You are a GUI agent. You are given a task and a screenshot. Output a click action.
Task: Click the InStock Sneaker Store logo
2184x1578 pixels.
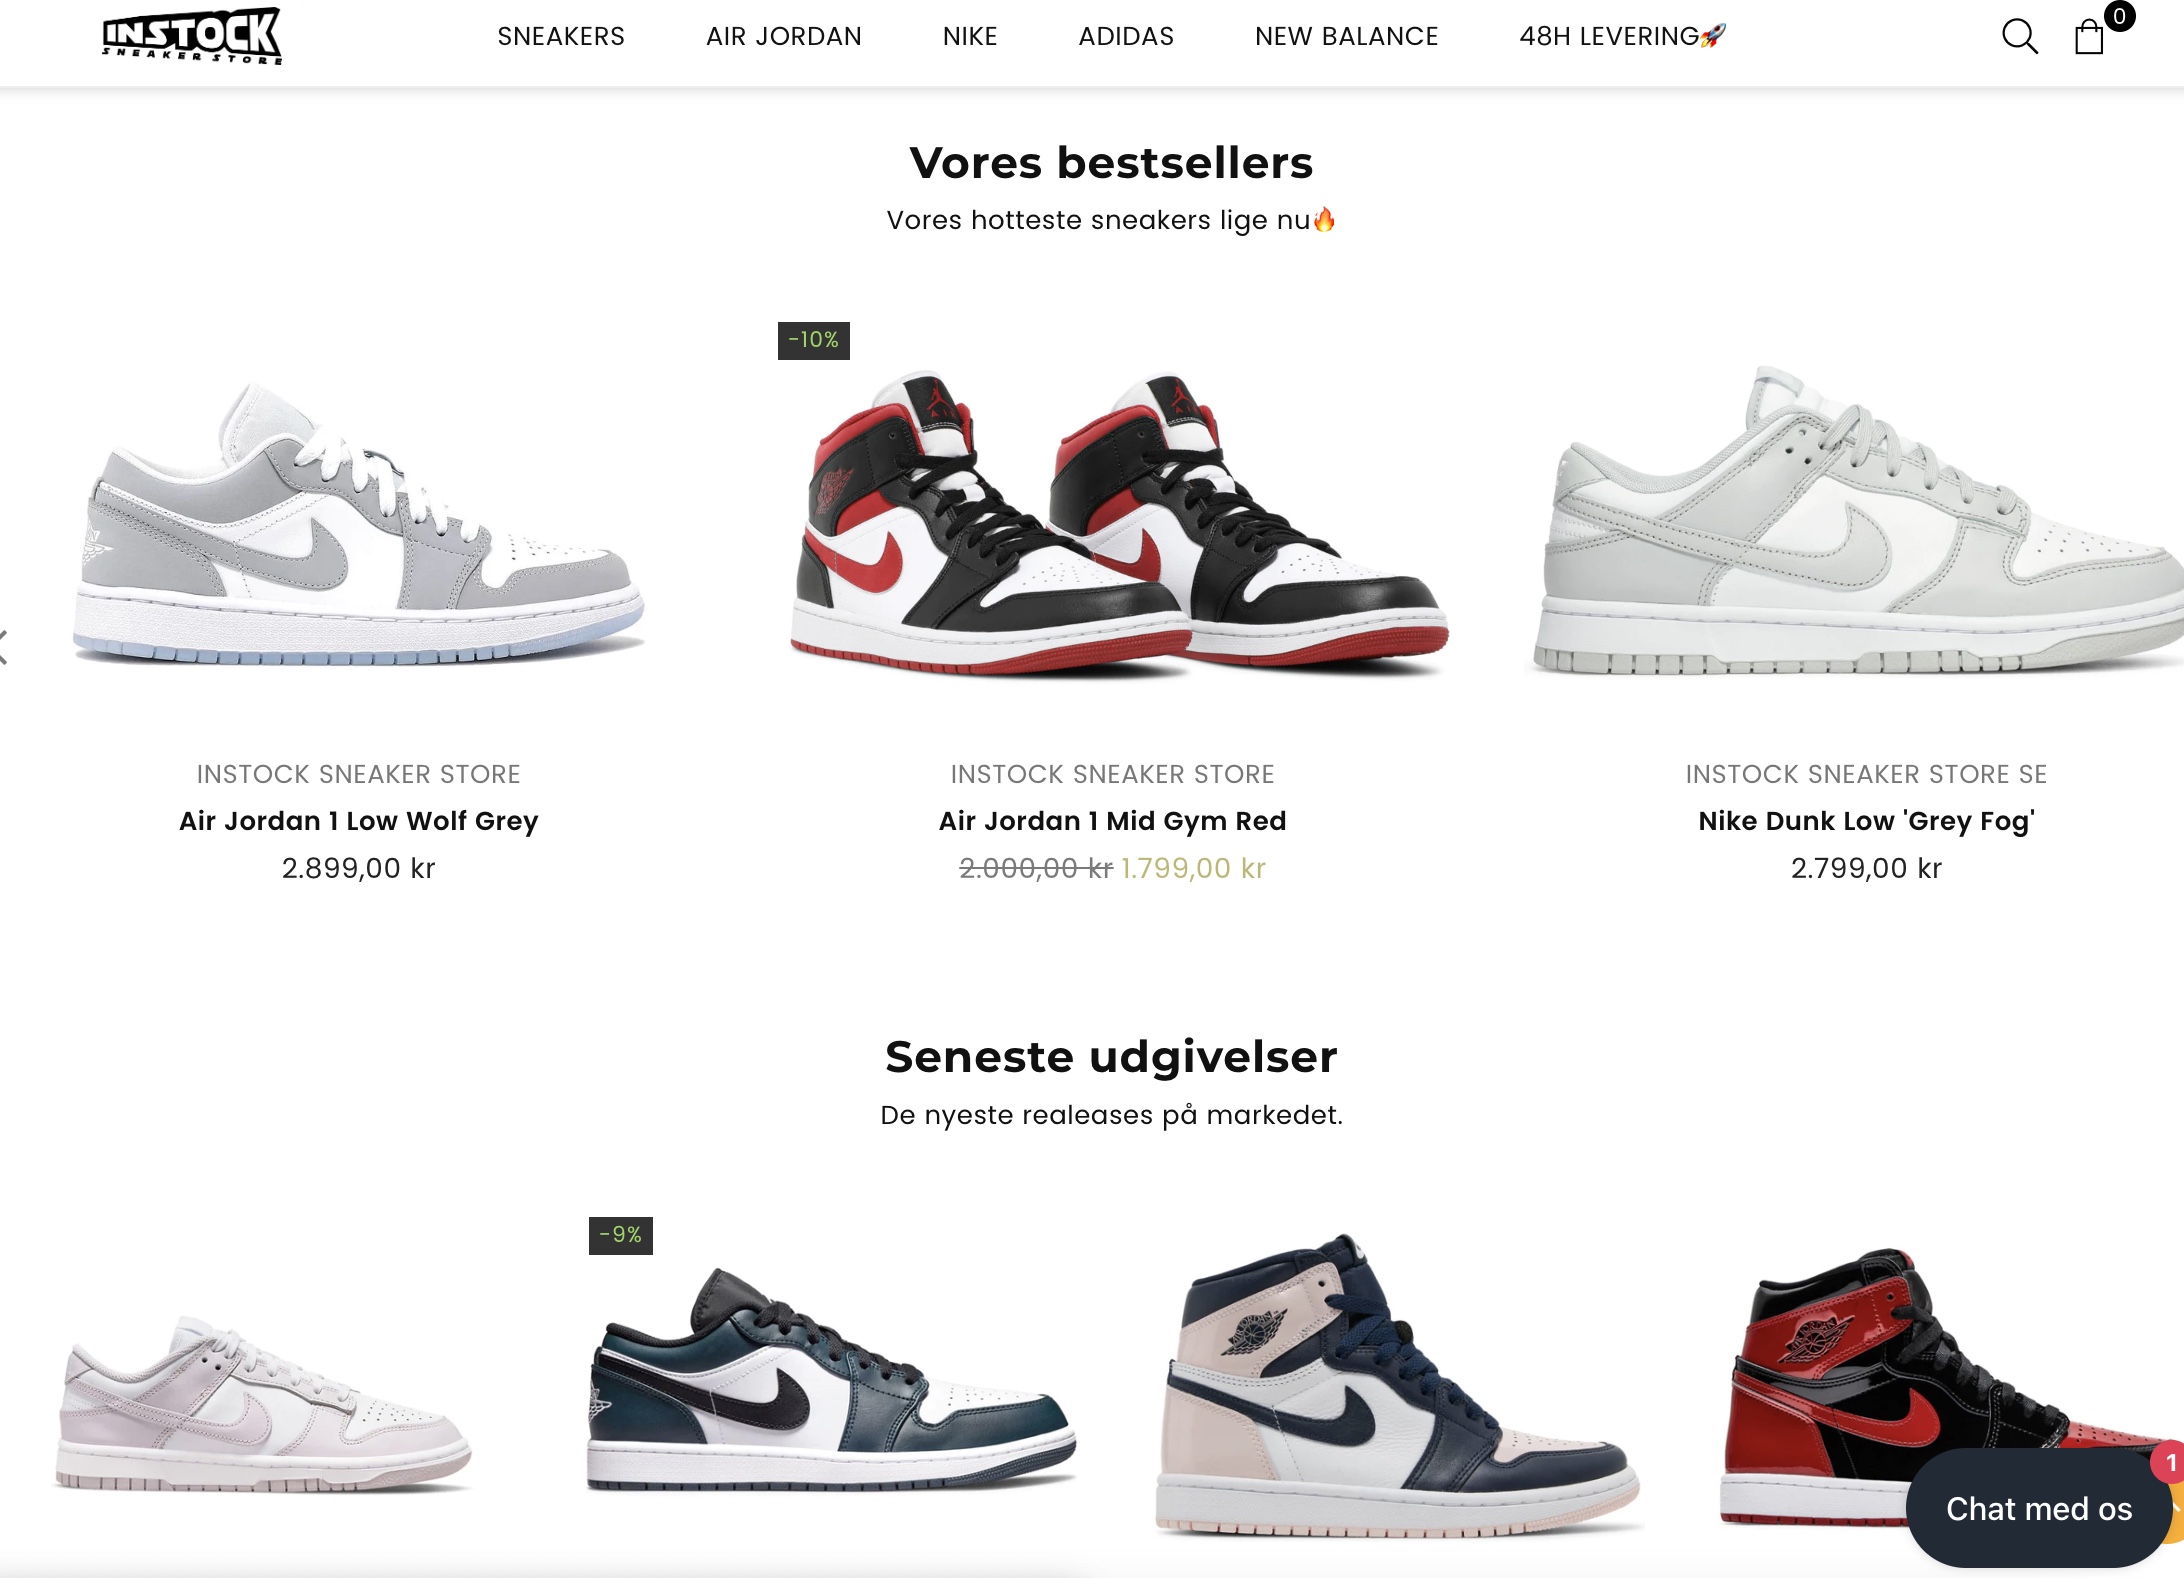pyautogui.click(x=192, y=37)
